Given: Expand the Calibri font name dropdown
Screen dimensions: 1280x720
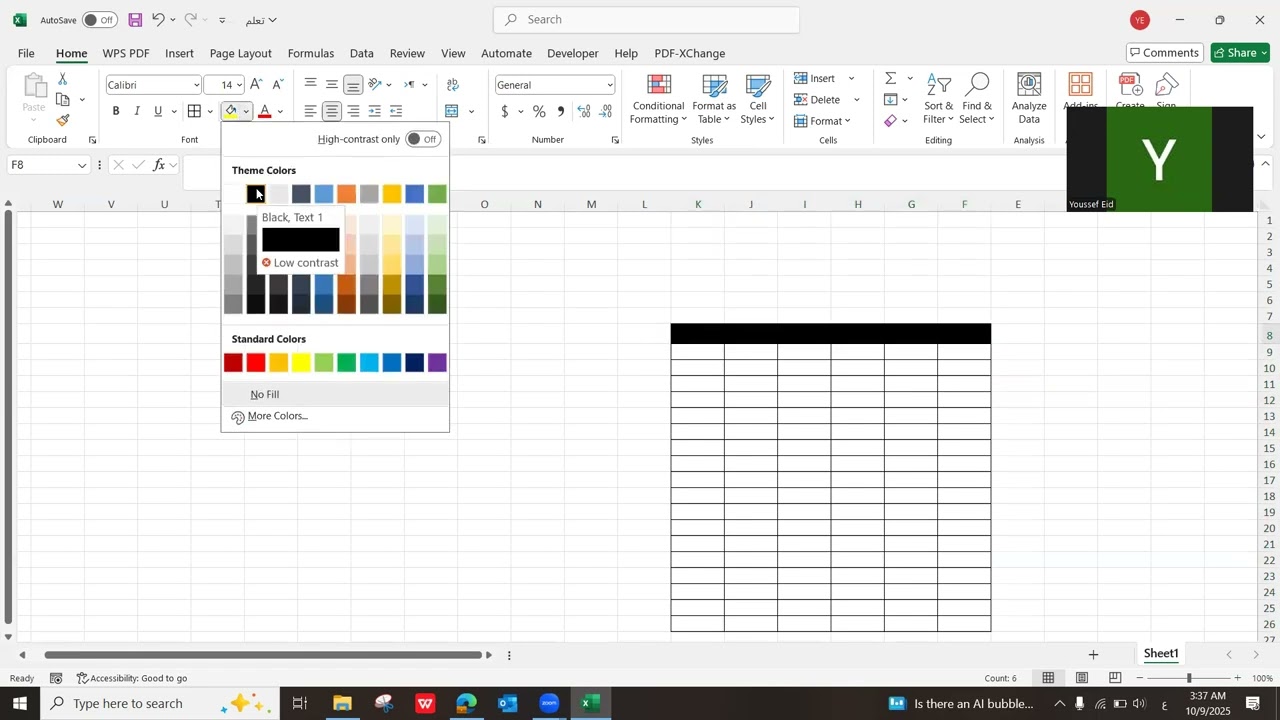Looking at the screenshot, I should pos(196,85).
